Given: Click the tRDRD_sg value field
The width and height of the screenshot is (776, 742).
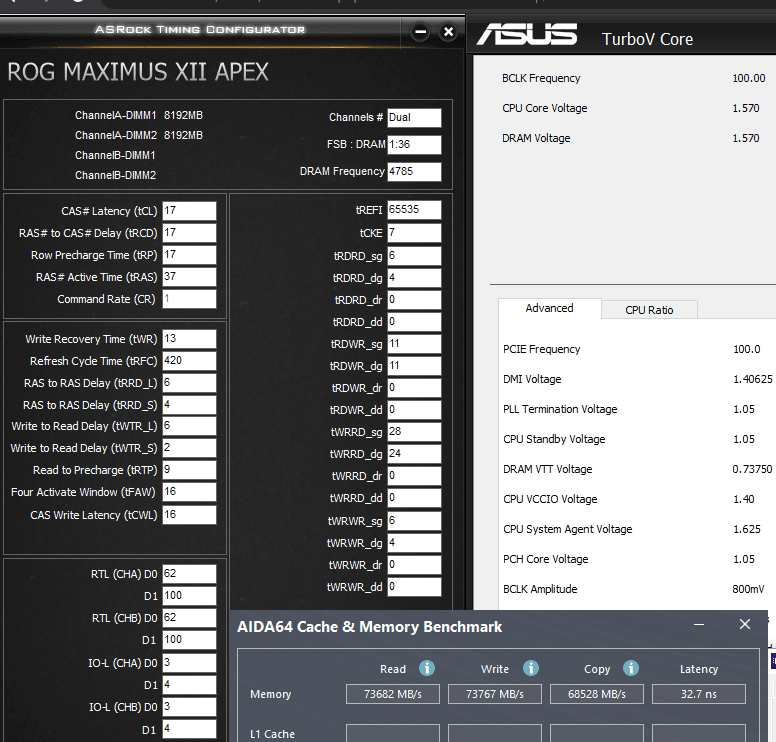Looking at the screenshot, I should (414, 256).
